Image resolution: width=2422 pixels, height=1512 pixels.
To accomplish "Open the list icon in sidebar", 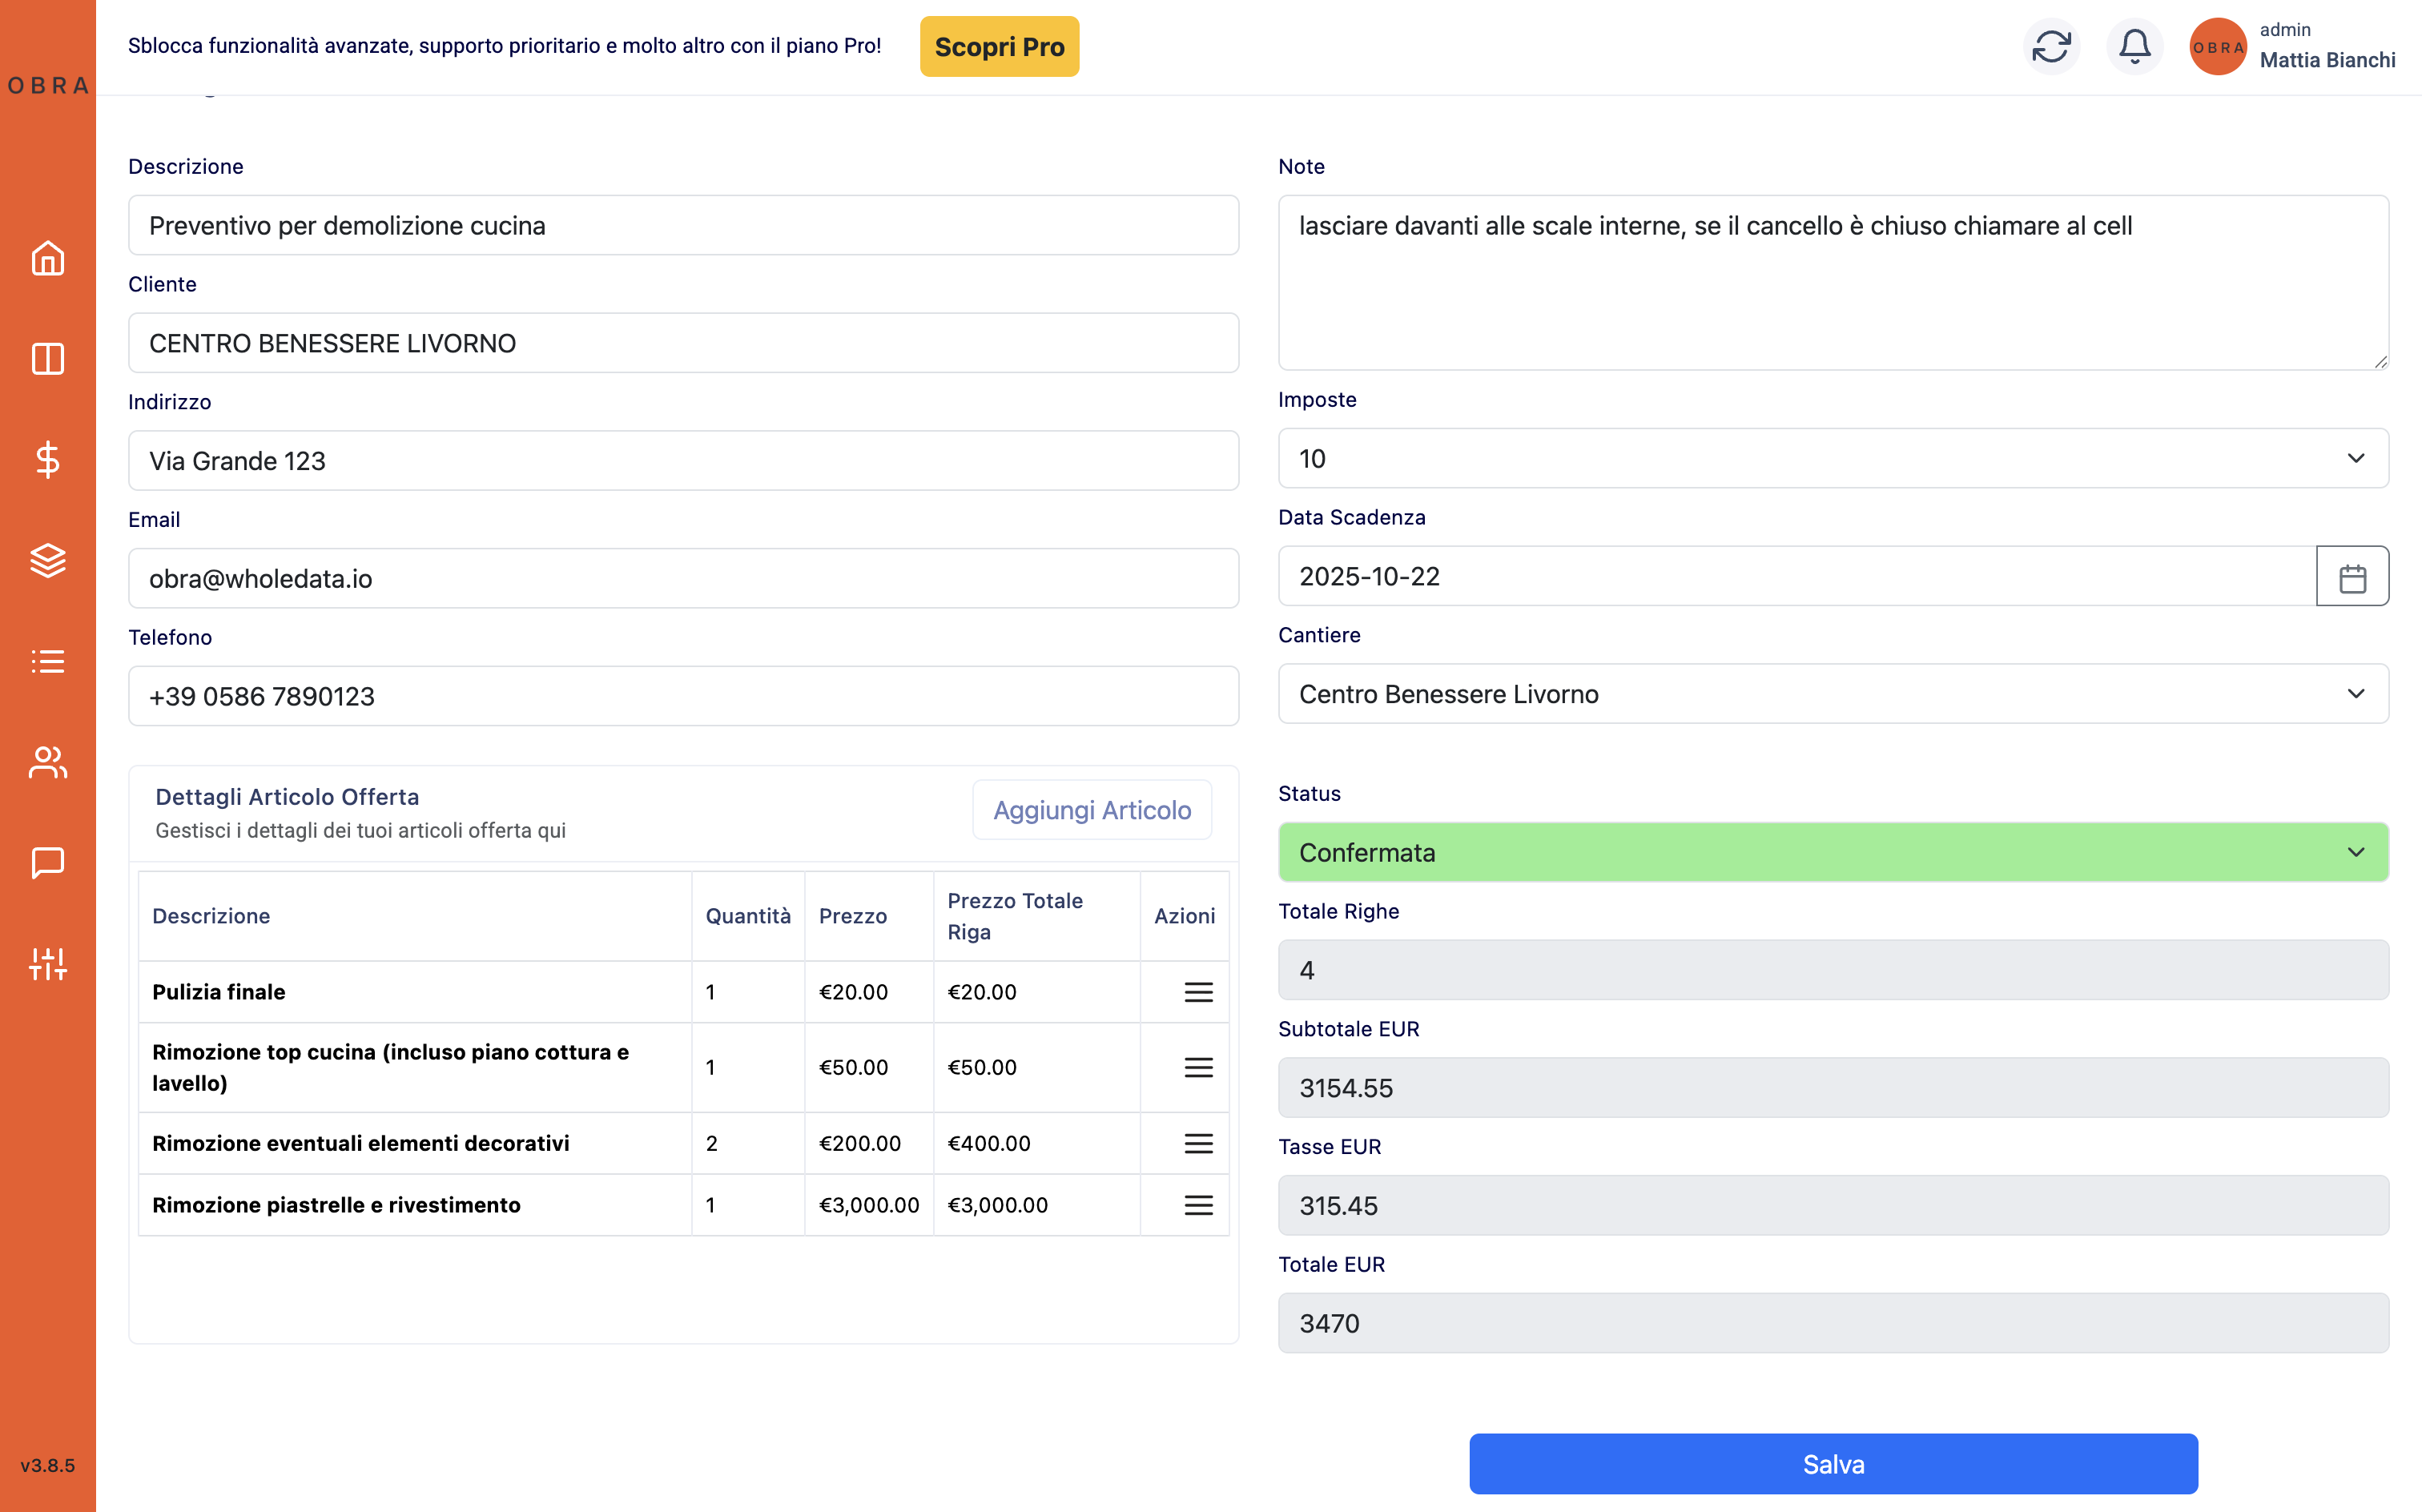I will (47, 661).
